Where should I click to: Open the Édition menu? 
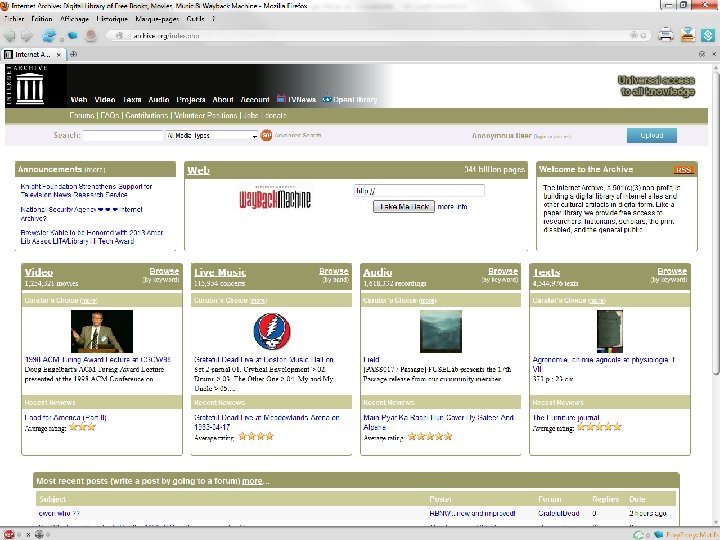42,19
